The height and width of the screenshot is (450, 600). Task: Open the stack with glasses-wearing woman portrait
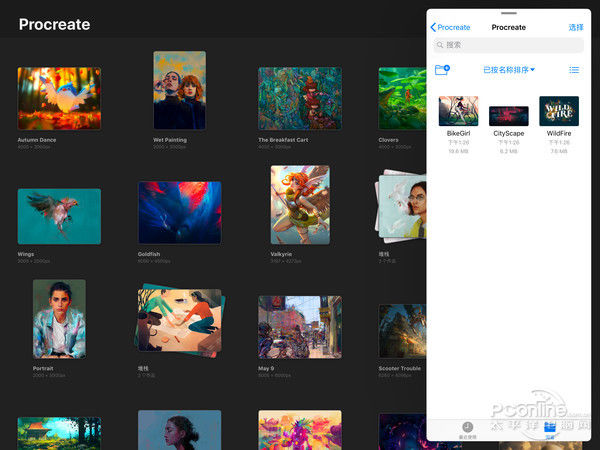(401, 207)
